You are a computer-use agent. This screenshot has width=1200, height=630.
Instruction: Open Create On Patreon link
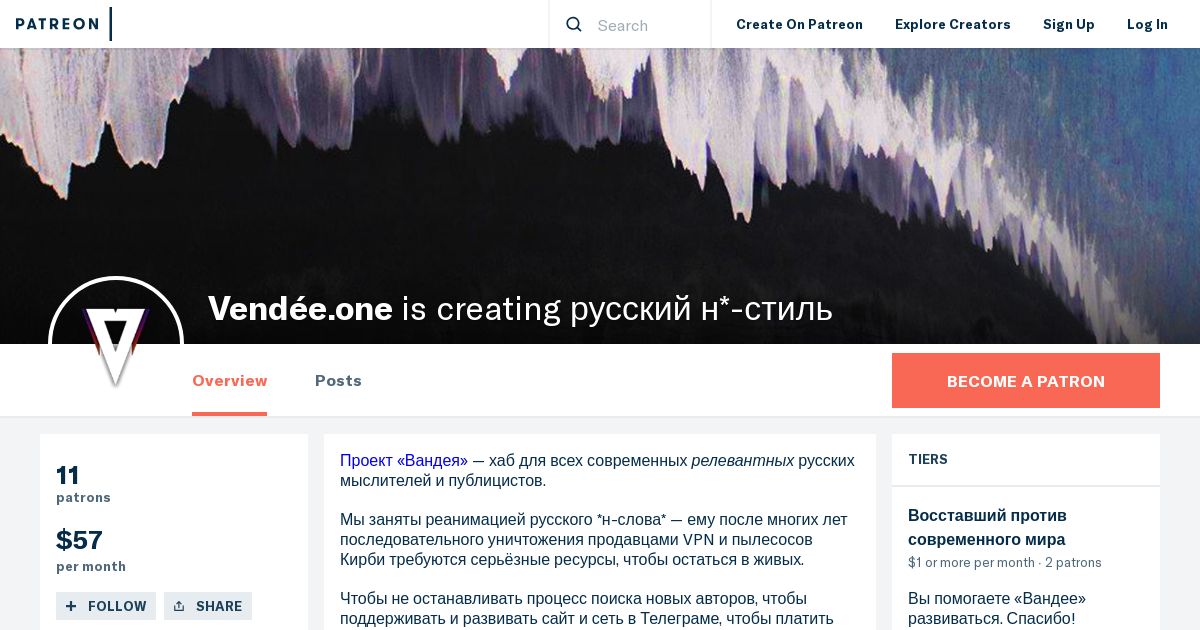point(799,24)
